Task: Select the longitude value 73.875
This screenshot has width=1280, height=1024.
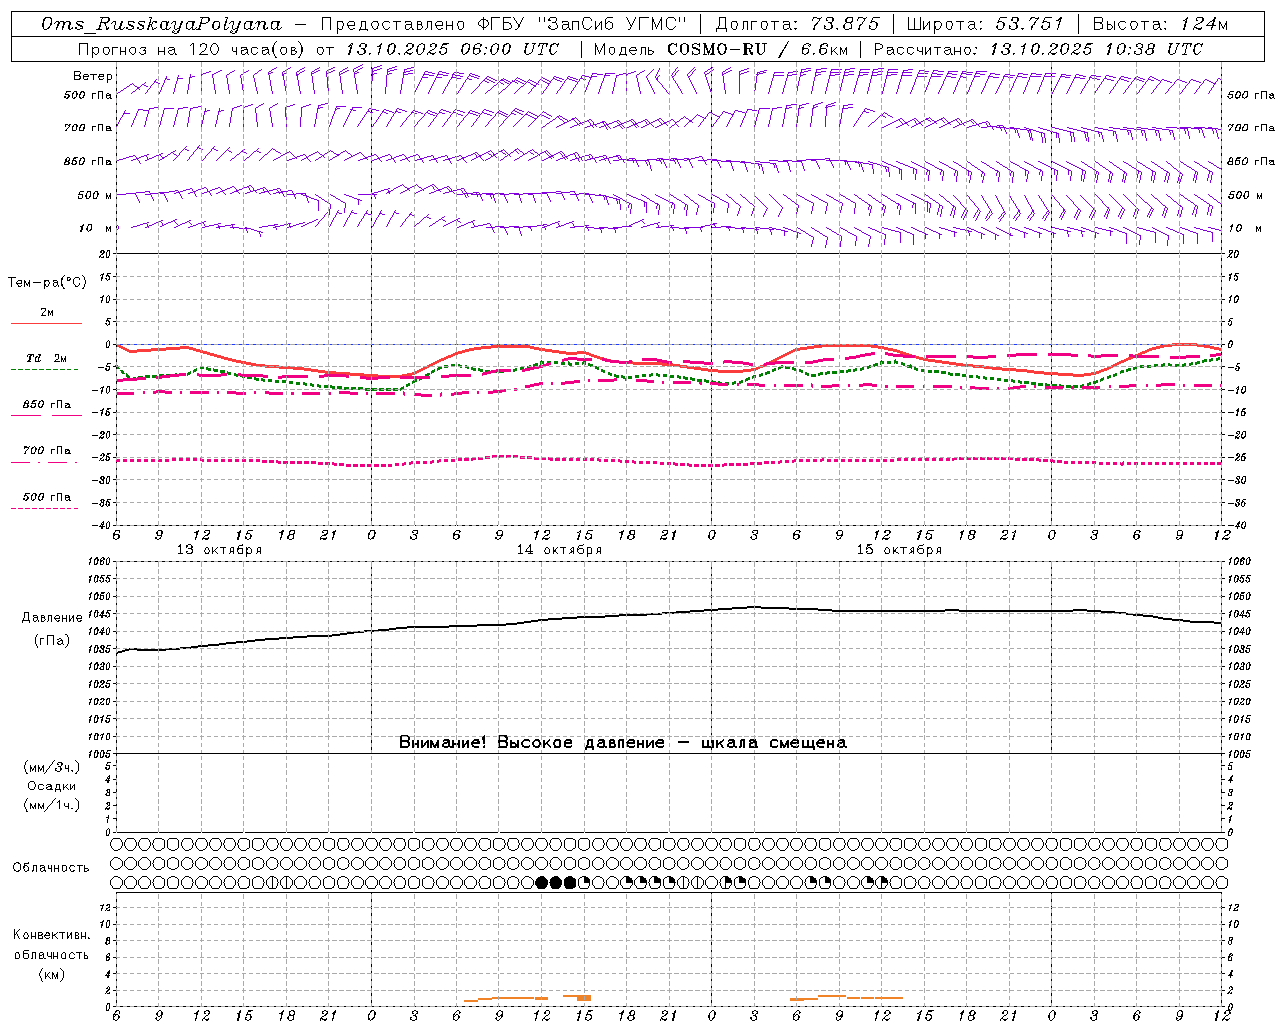Action: pos(846,24)
